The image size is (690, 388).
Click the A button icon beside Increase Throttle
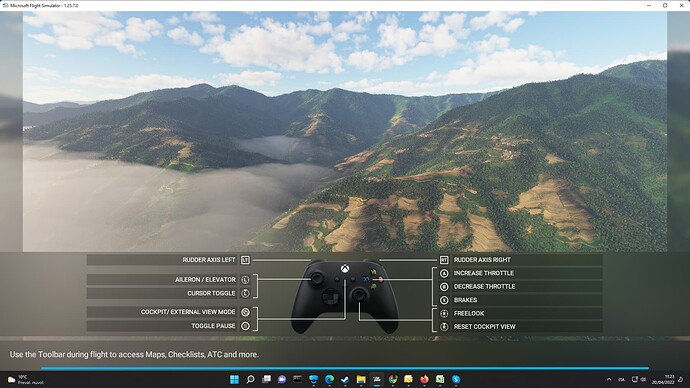click(x=444, y=273)
